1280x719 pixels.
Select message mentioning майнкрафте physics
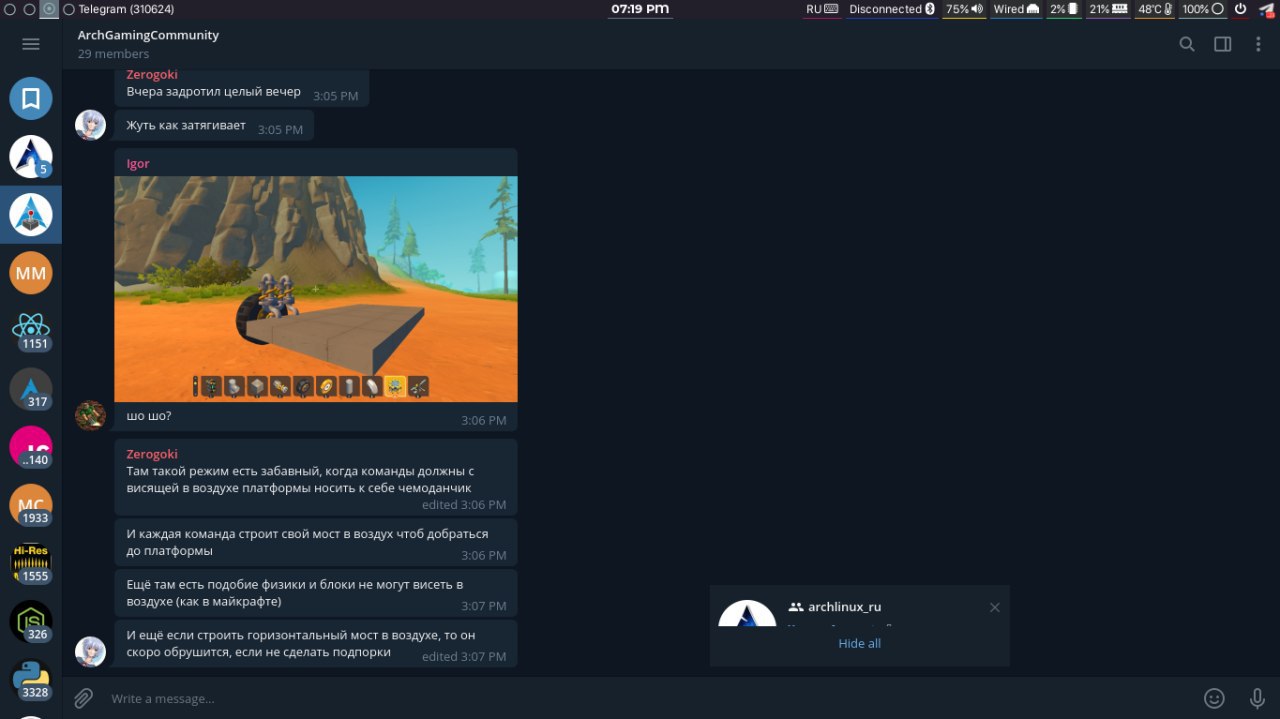[x=316, y=593]
